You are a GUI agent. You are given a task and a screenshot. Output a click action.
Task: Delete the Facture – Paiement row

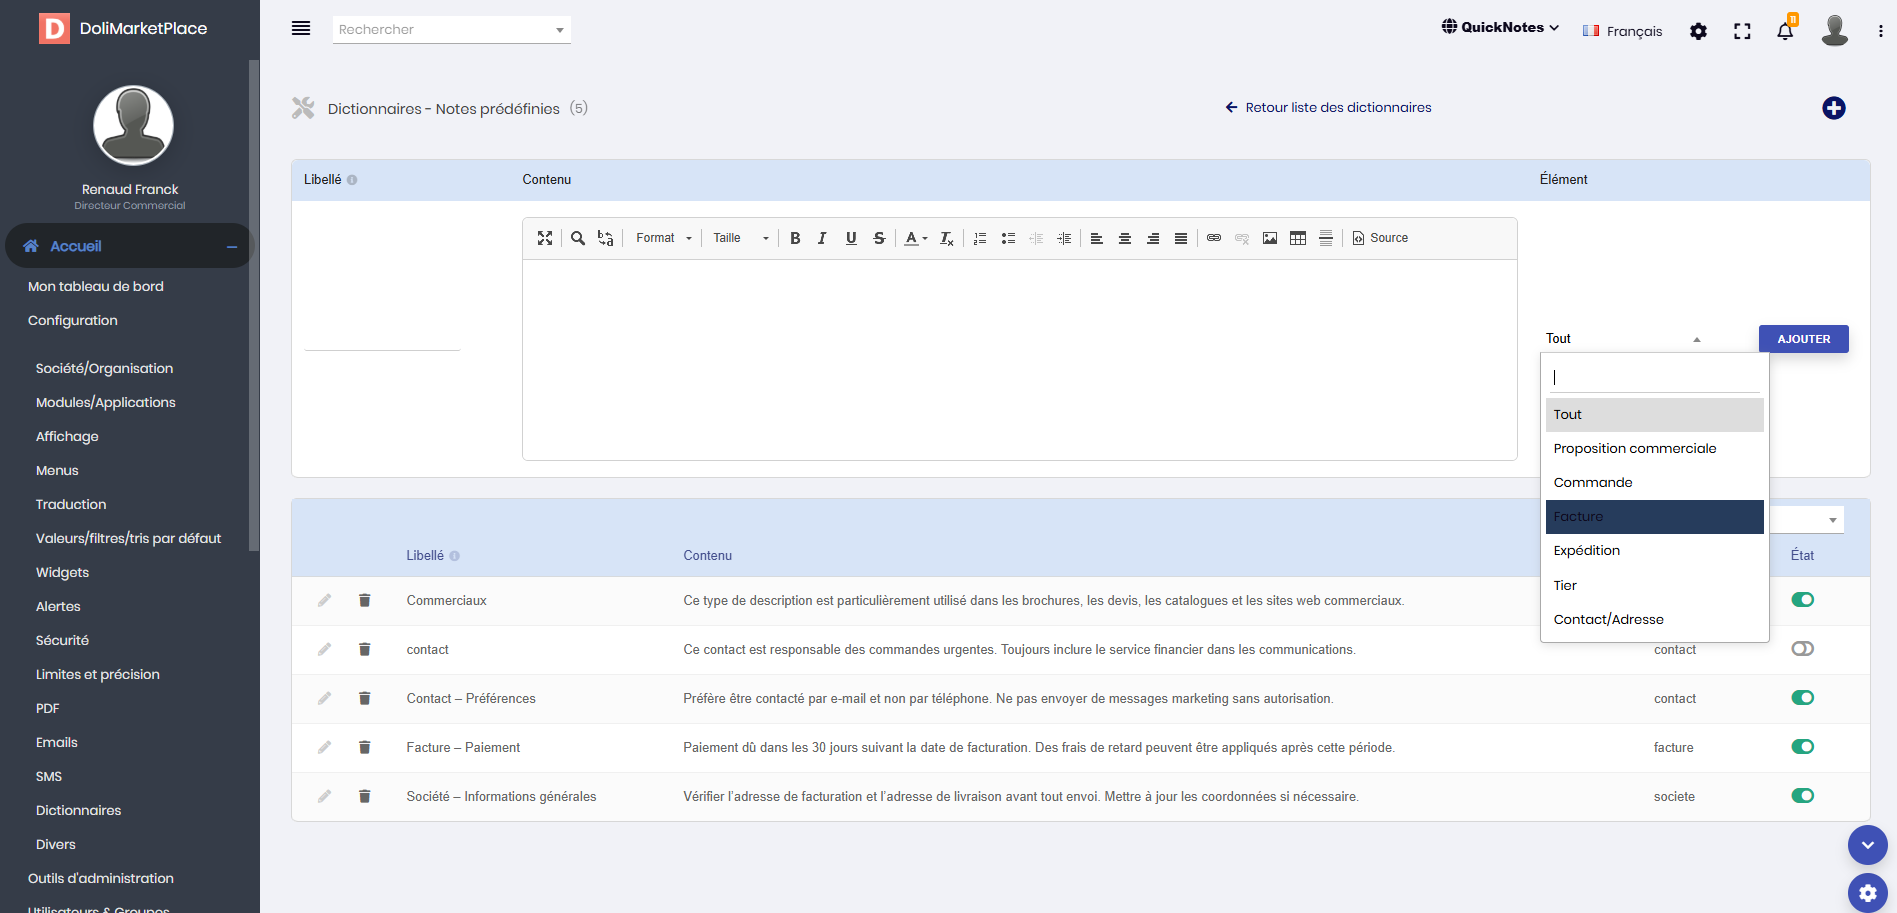(x=365, y=747)
